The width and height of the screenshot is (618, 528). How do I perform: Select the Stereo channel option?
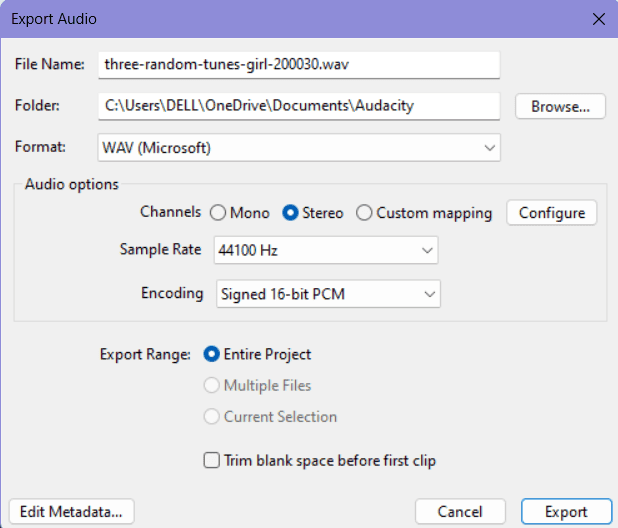tap(290, 213)
